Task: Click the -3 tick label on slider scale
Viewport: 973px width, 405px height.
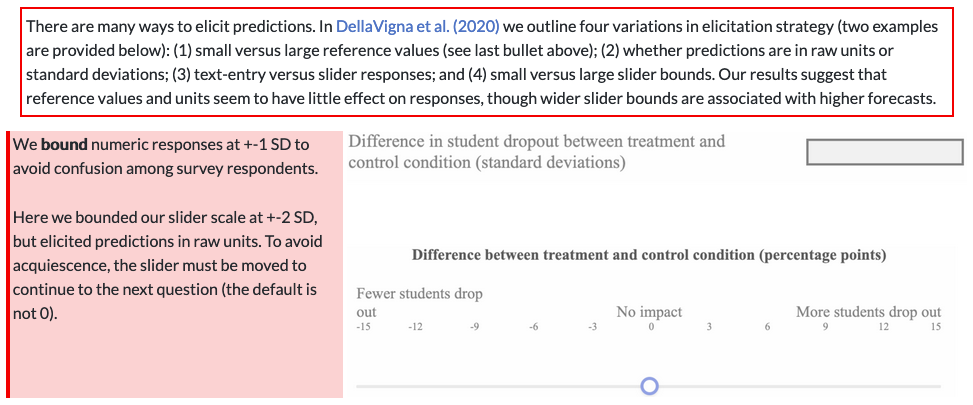Action: pyautogui.click(x=593, y=327)
